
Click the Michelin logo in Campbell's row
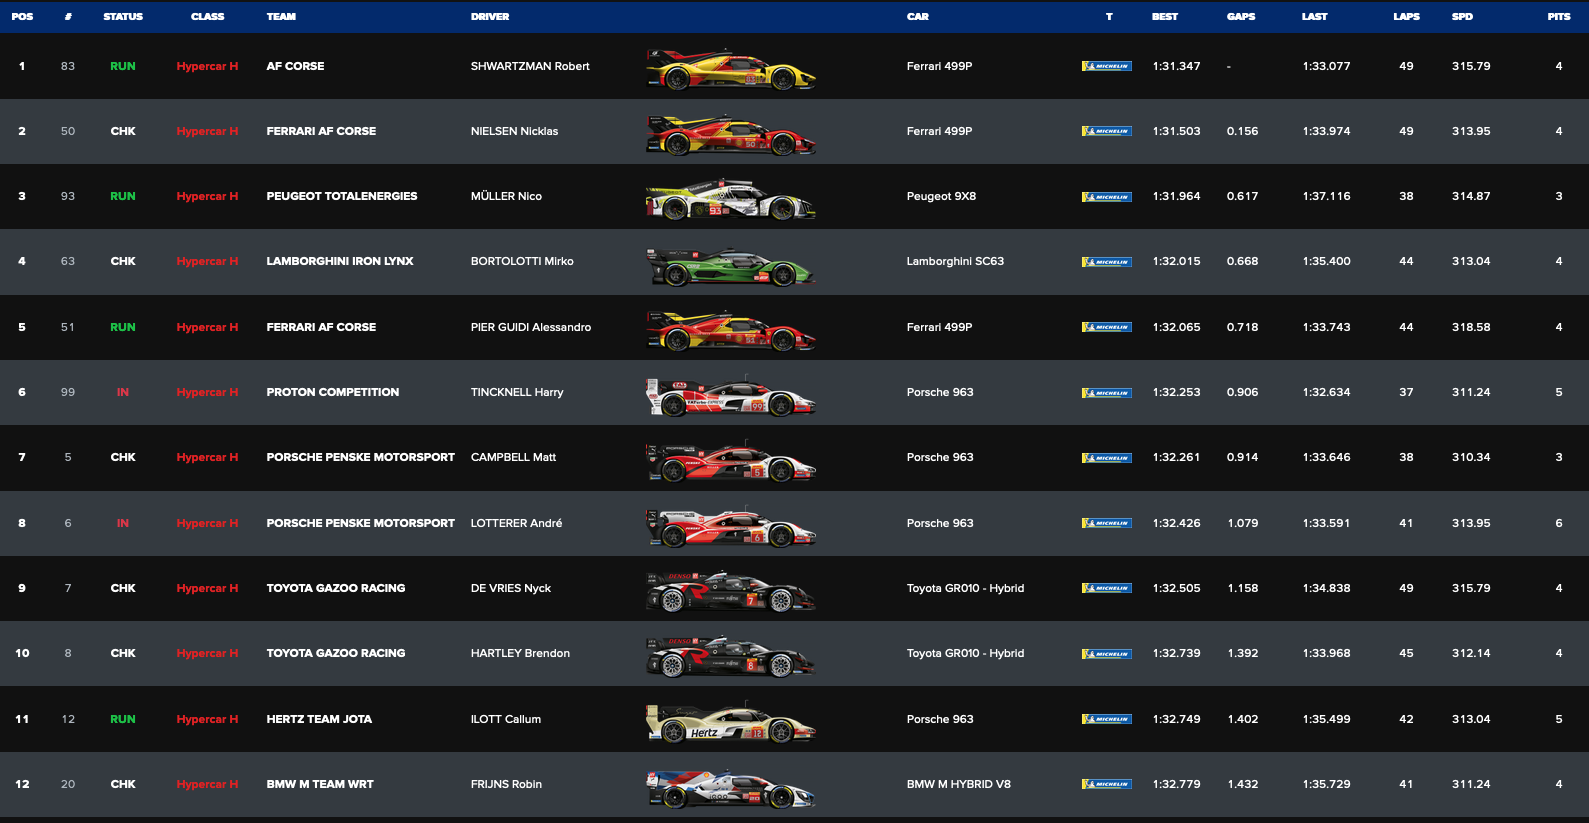[1107, 458]
